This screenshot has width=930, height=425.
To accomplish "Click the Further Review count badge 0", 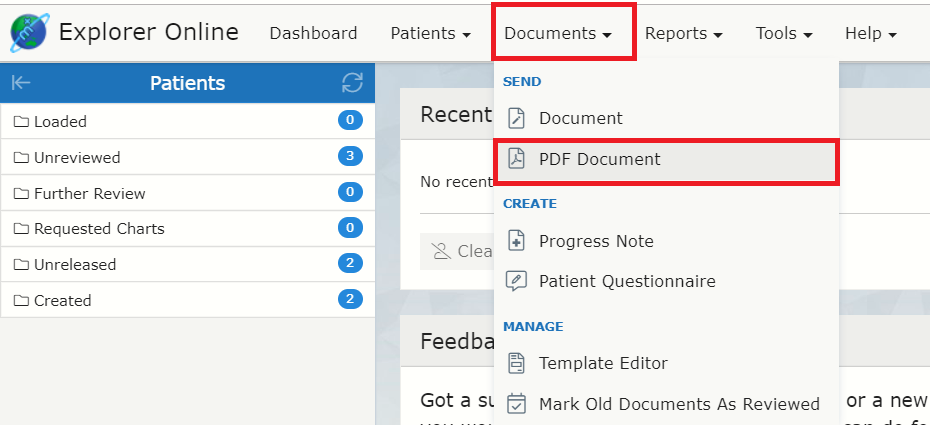I will (350, 192).
